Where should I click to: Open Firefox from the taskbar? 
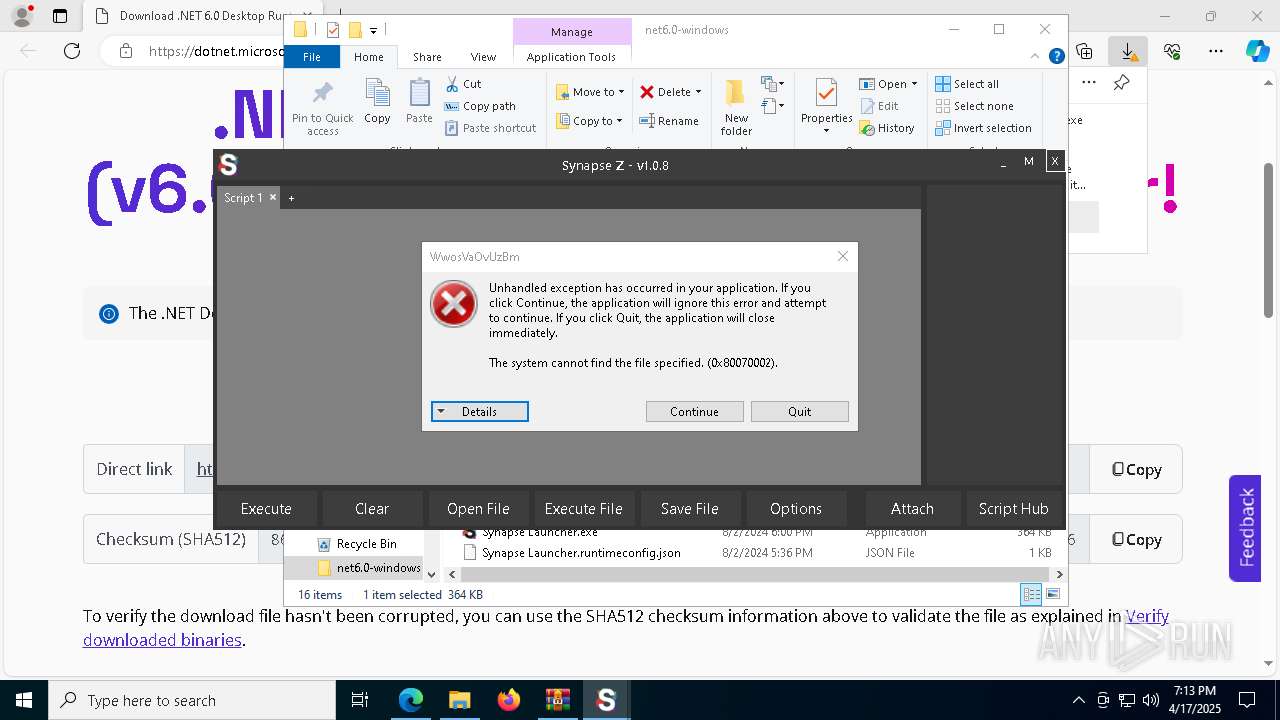(x=508, y=700)
